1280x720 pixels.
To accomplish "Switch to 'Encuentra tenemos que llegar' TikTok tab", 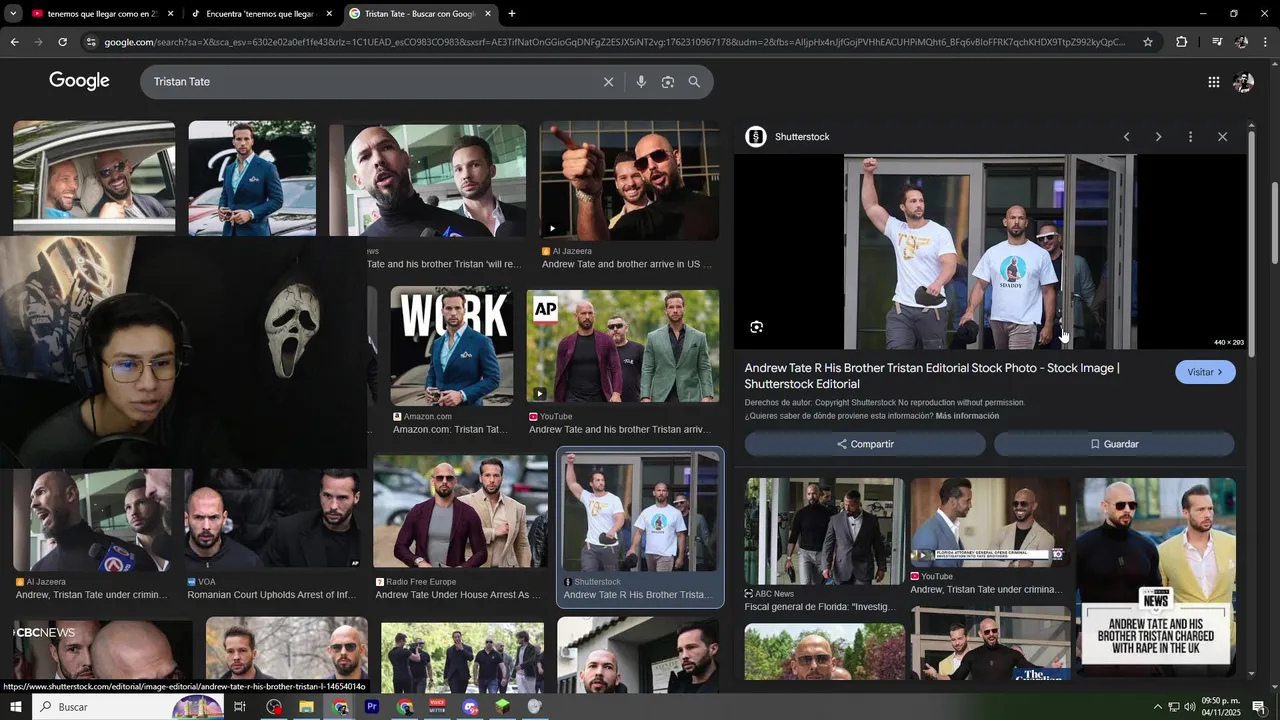I will pos(262,14).
